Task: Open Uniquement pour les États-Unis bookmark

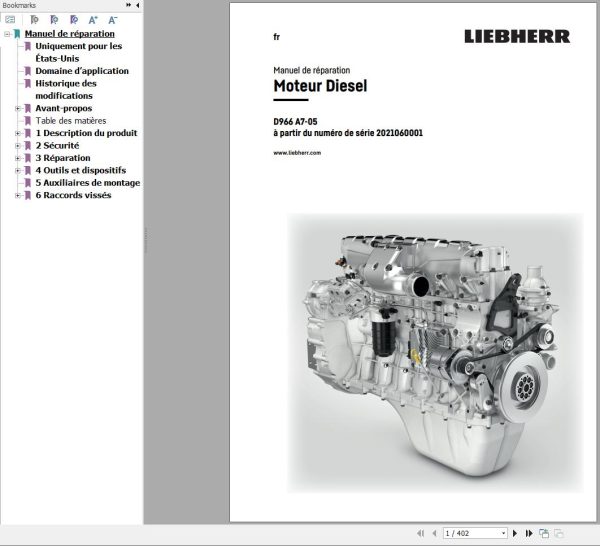Action: point(78,52)
